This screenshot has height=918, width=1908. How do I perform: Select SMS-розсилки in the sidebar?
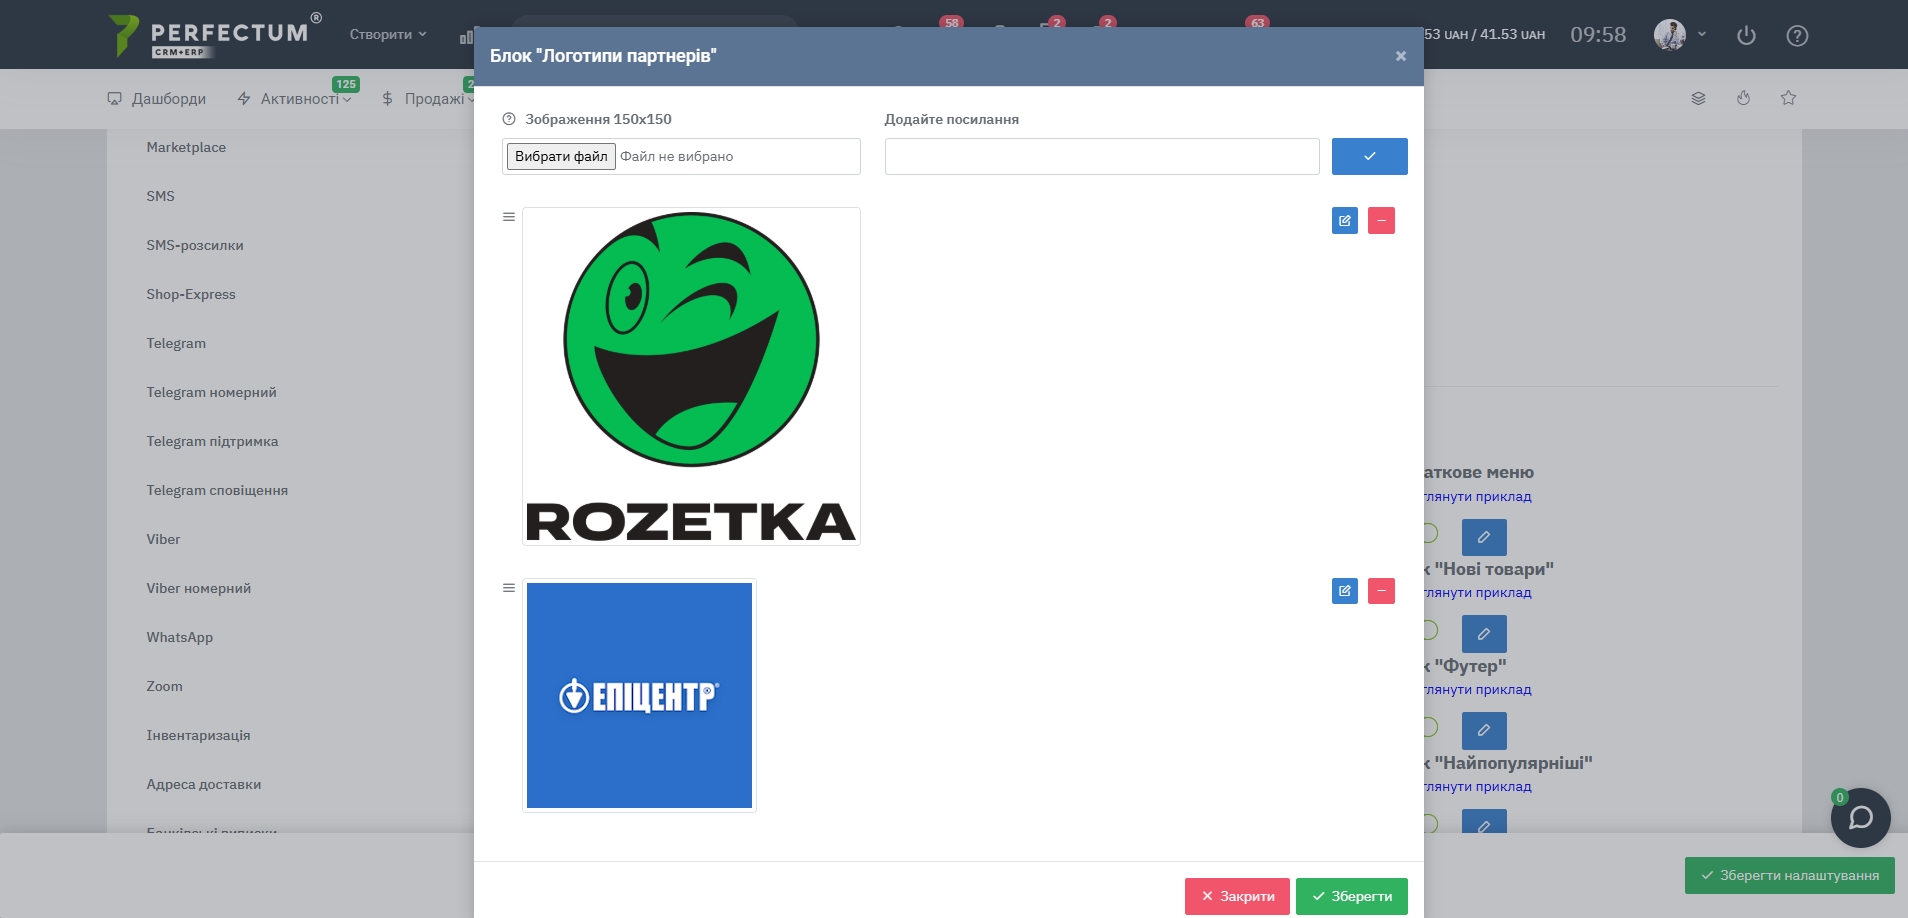click(195, 245)
